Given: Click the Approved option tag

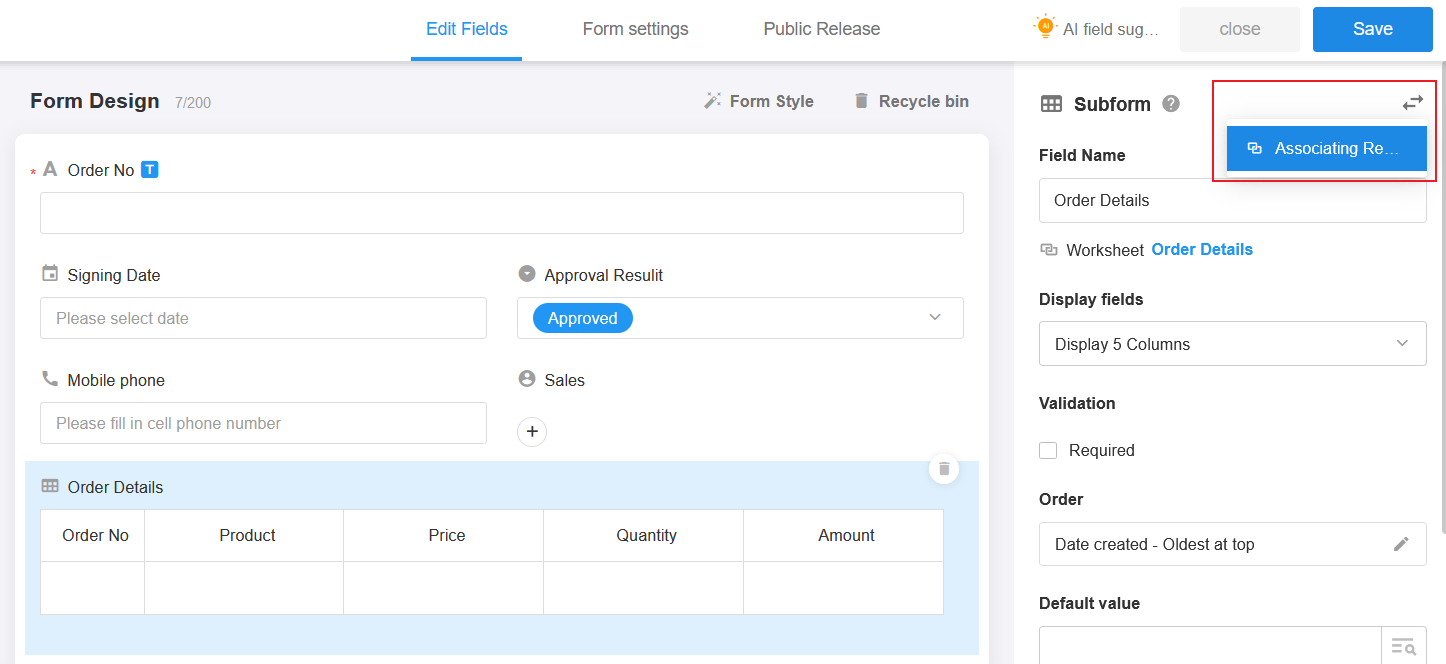Looking at the screenshot, I should pos(583,318).
